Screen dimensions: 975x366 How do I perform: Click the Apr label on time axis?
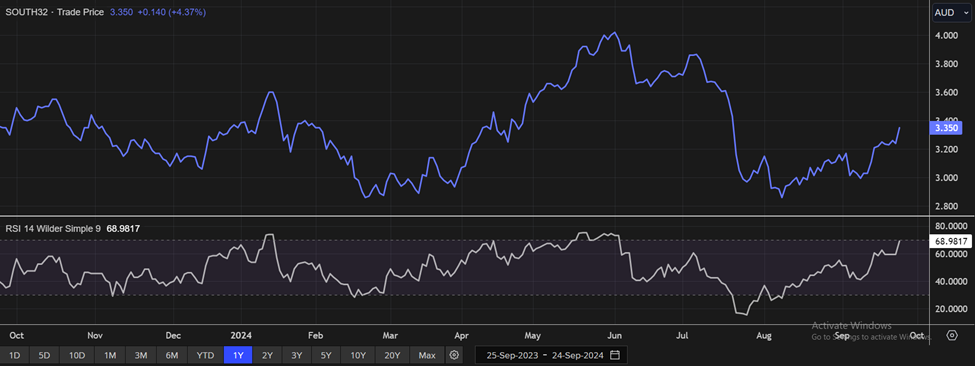(461, 336)
